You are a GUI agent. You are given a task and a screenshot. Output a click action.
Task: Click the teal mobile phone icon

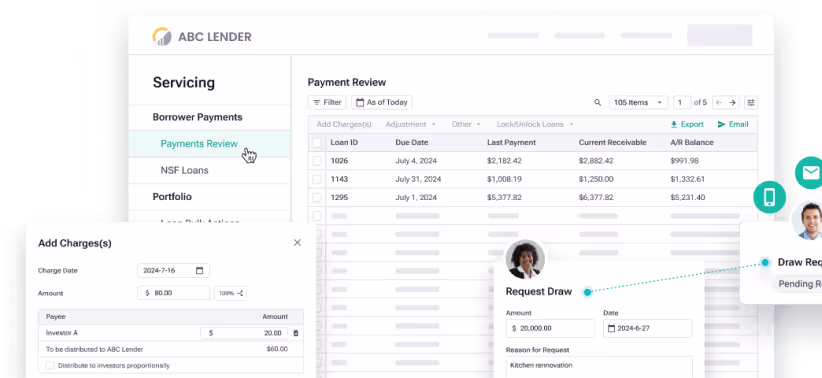tap(769, 197)
